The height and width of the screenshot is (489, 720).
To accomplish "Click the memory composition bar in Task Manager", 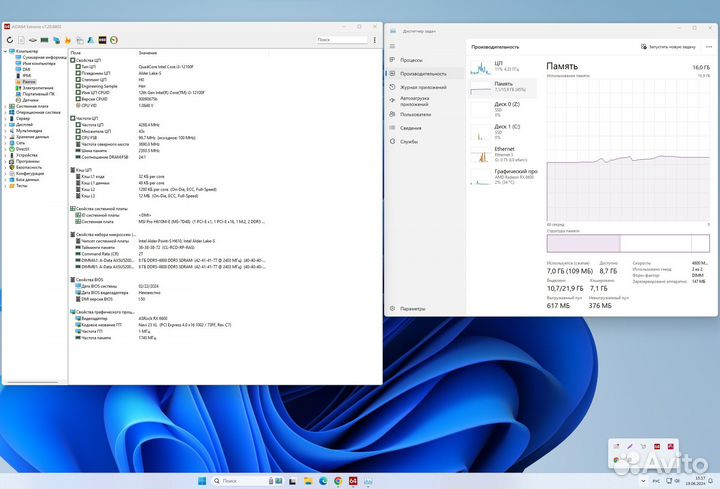I will point(628,243).
